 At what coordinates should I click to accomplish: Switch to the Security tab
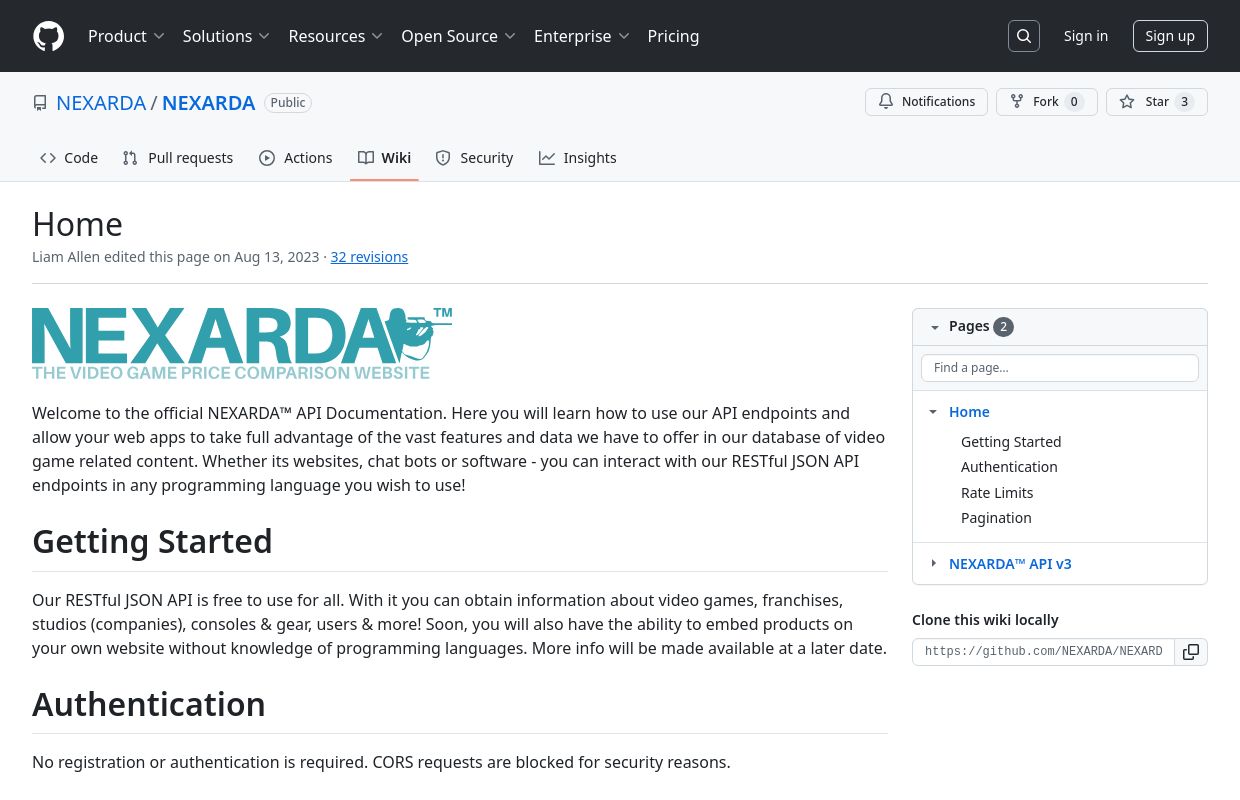tap(475, 158)
